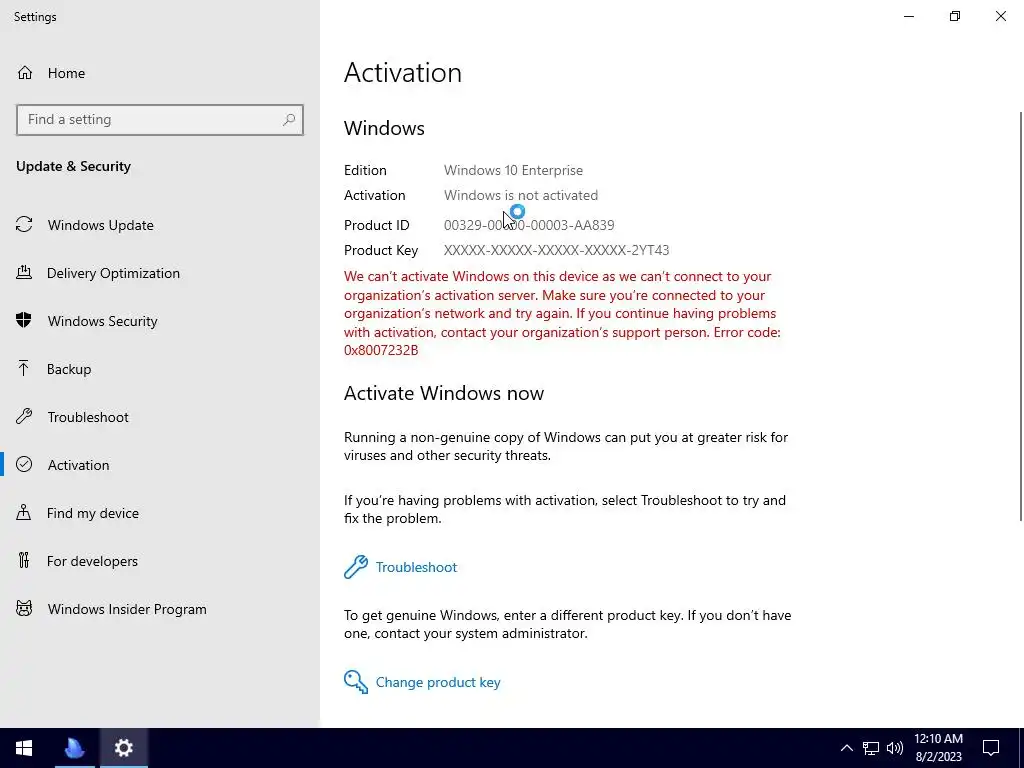Click the Troubleshoot activation link
The image size is (1024, 768).
[x=416, y=567]
